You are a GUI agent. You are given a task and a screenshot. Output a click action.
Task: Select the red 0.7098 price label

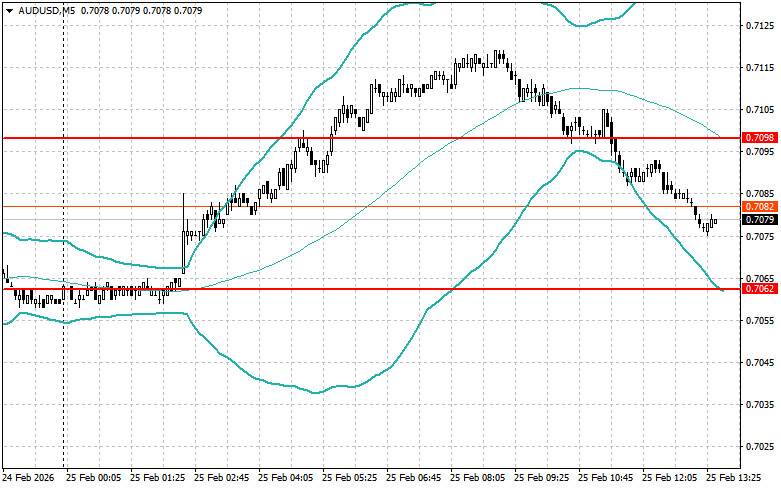coord(760,137)
